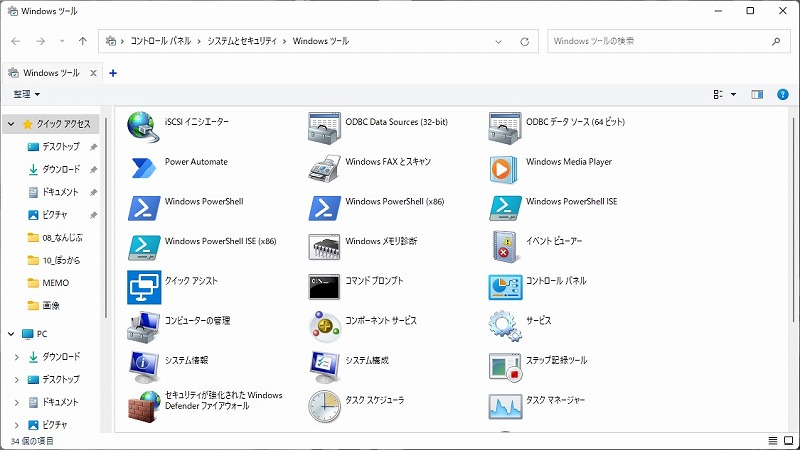This screenshot has width=800, height=450.
Task: Switch to details view in status bar
Action: [773, 441]
